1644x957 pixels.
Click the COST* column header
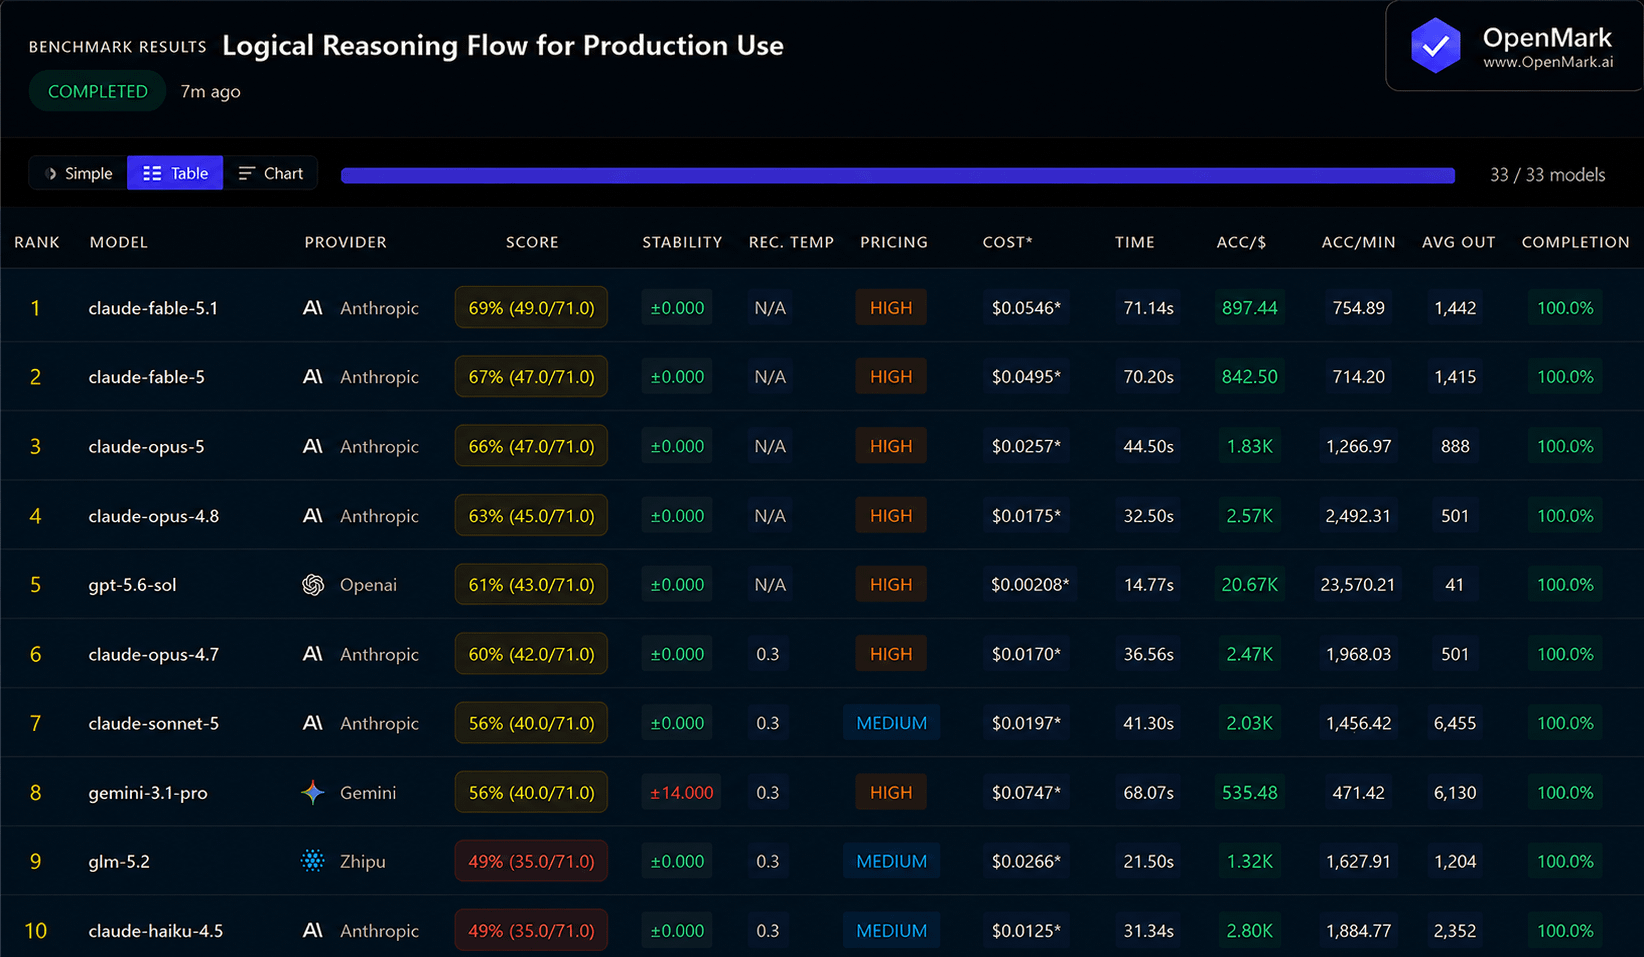pos(1007,242)
